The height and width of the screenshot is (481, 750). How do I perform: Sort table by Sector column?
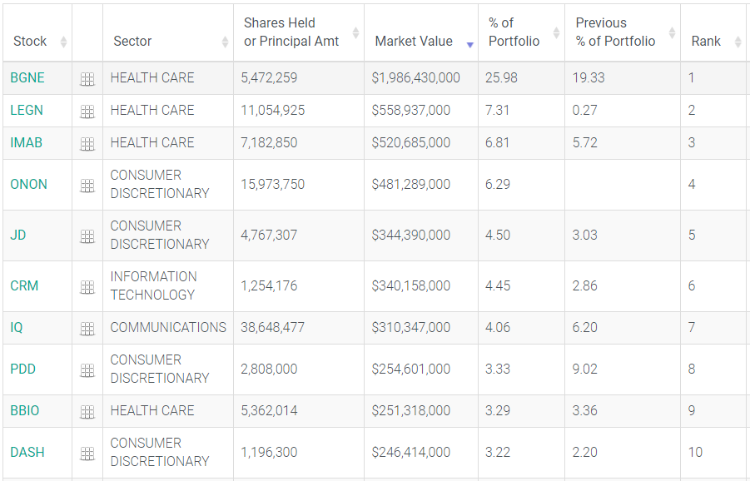click(x=166, y=42)
